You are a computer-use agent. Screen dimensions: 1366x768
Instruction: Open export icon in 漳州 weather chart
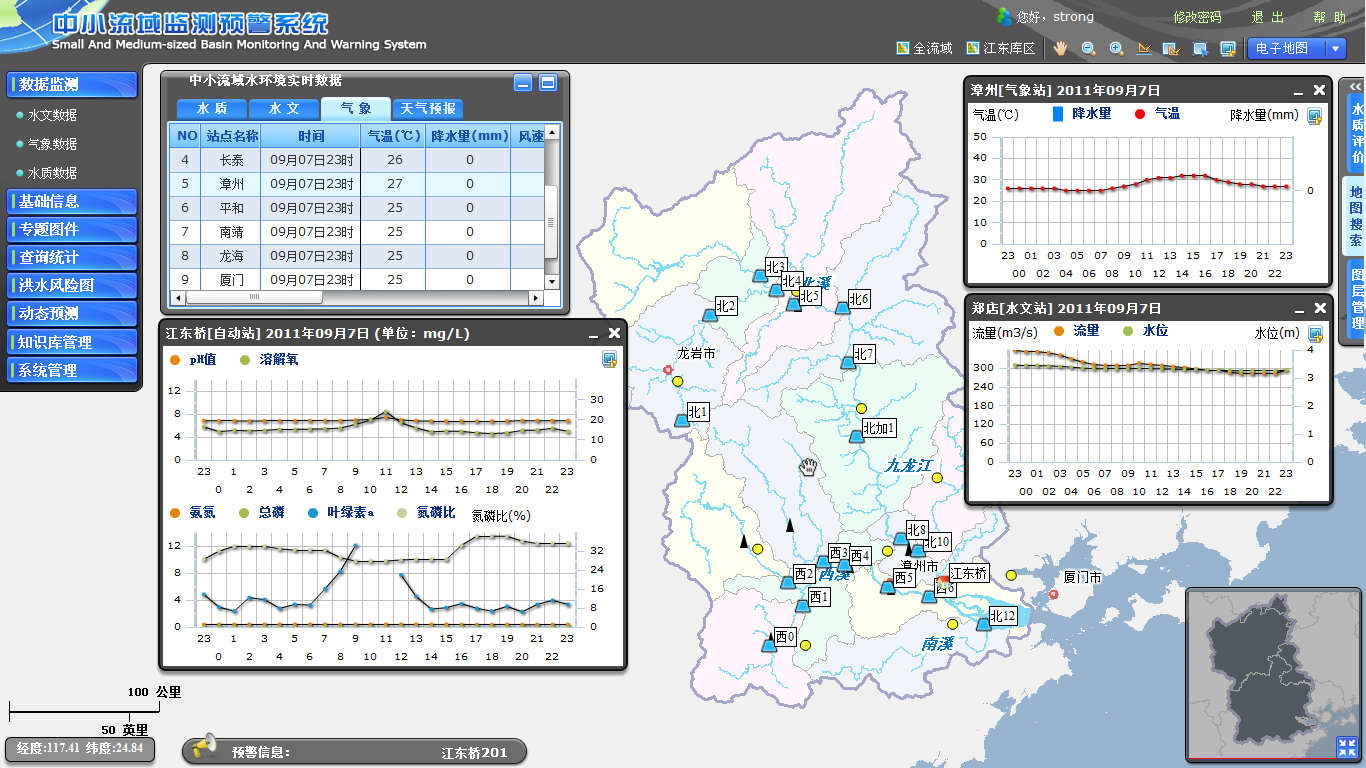pyautogui.click(x=1315, y=116)
